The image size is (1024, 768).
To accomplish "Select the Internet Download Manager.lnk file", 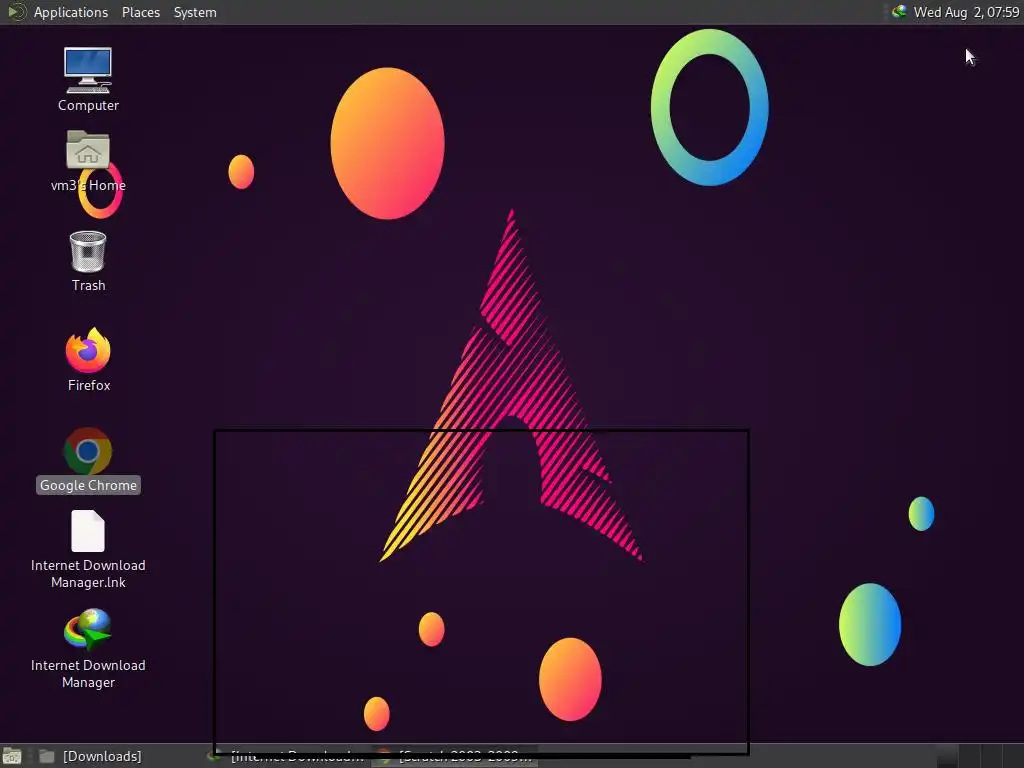I will click(88, 531).
